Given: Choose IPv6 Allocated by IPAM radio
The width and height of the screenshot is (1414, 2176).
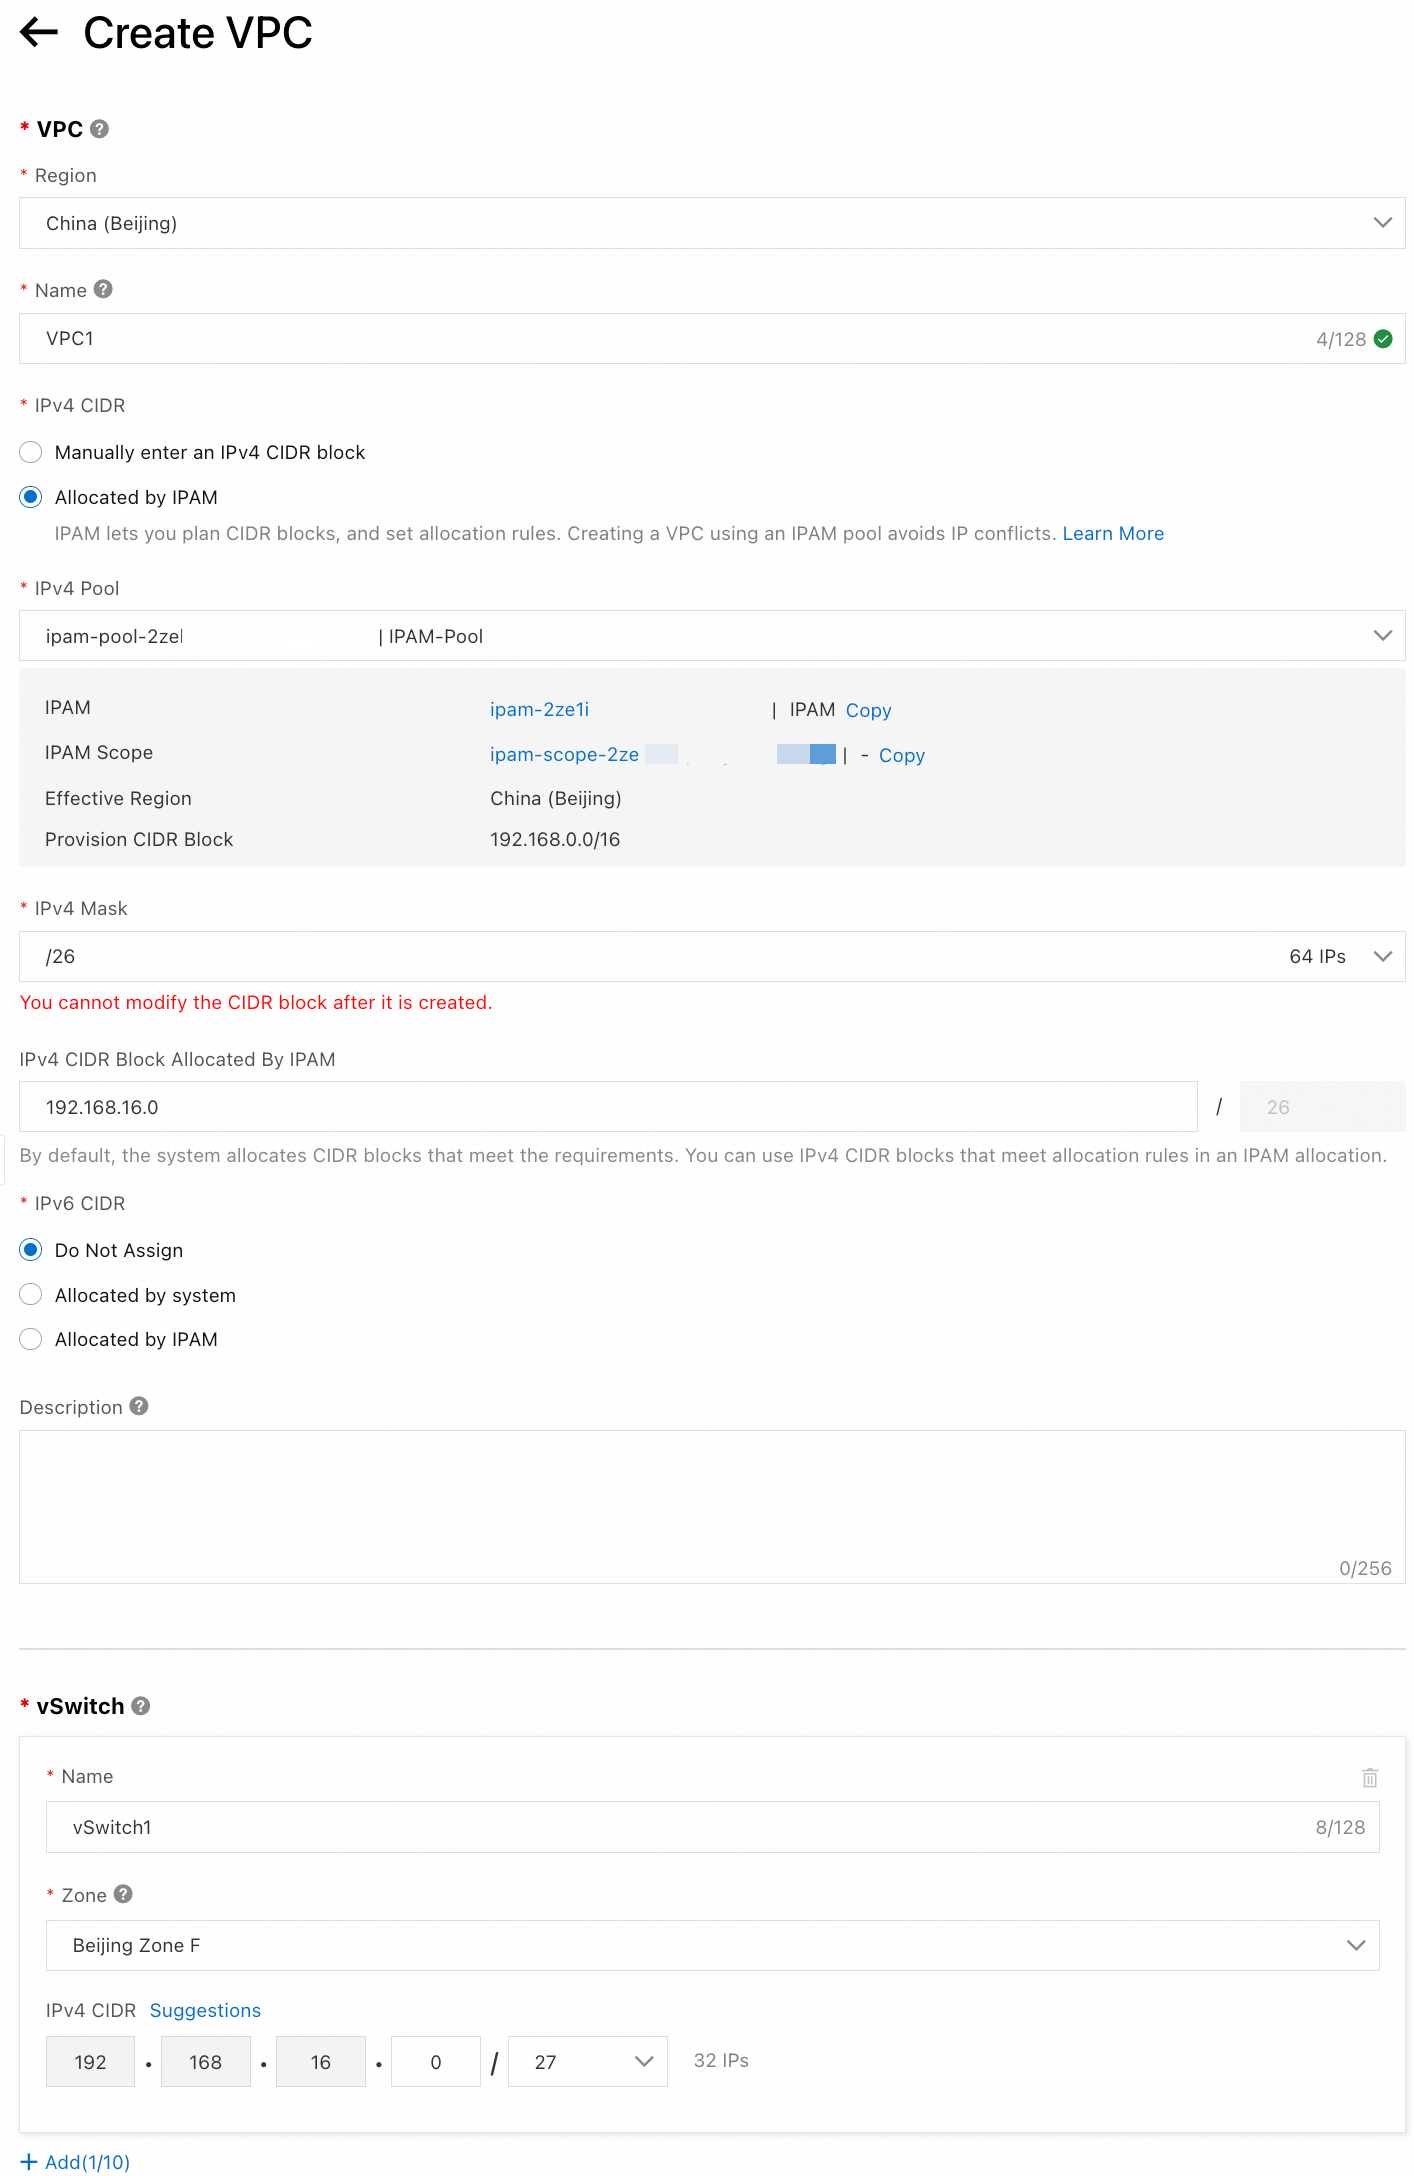Looking at the screenshot, I should coord(31,1339).
